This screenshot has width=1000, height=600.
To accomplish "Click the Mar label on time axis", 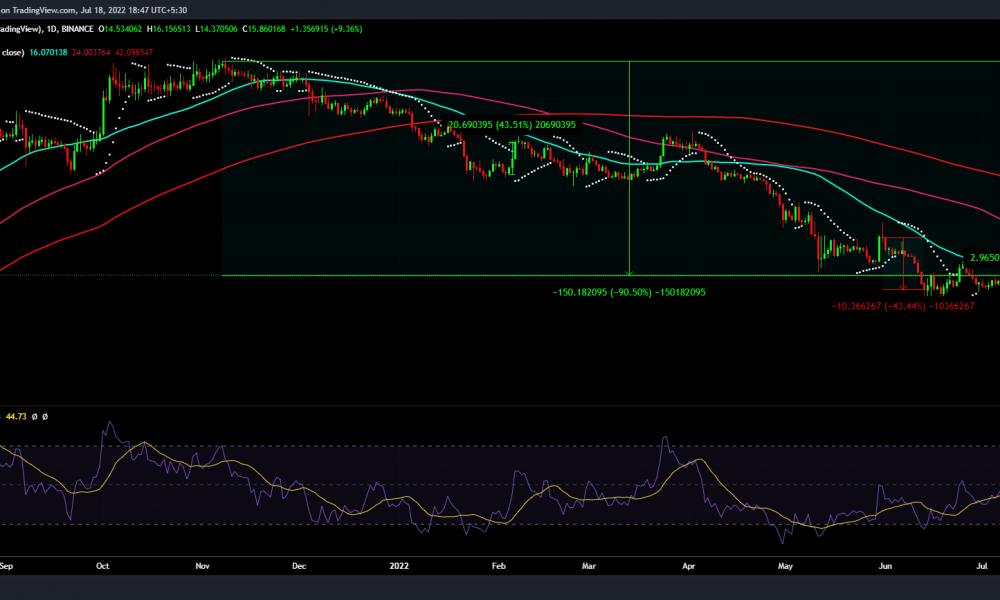I will coord(589,566).
